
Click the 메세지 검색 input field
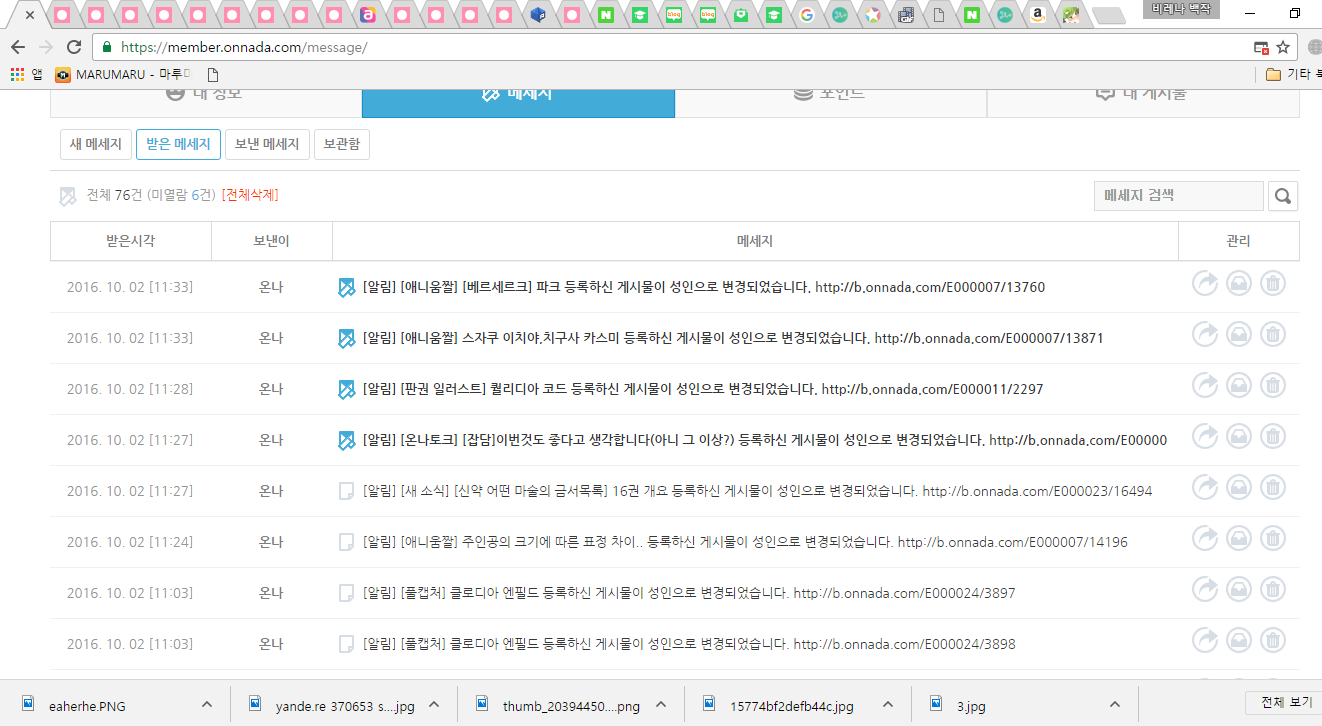(1178, 196)
